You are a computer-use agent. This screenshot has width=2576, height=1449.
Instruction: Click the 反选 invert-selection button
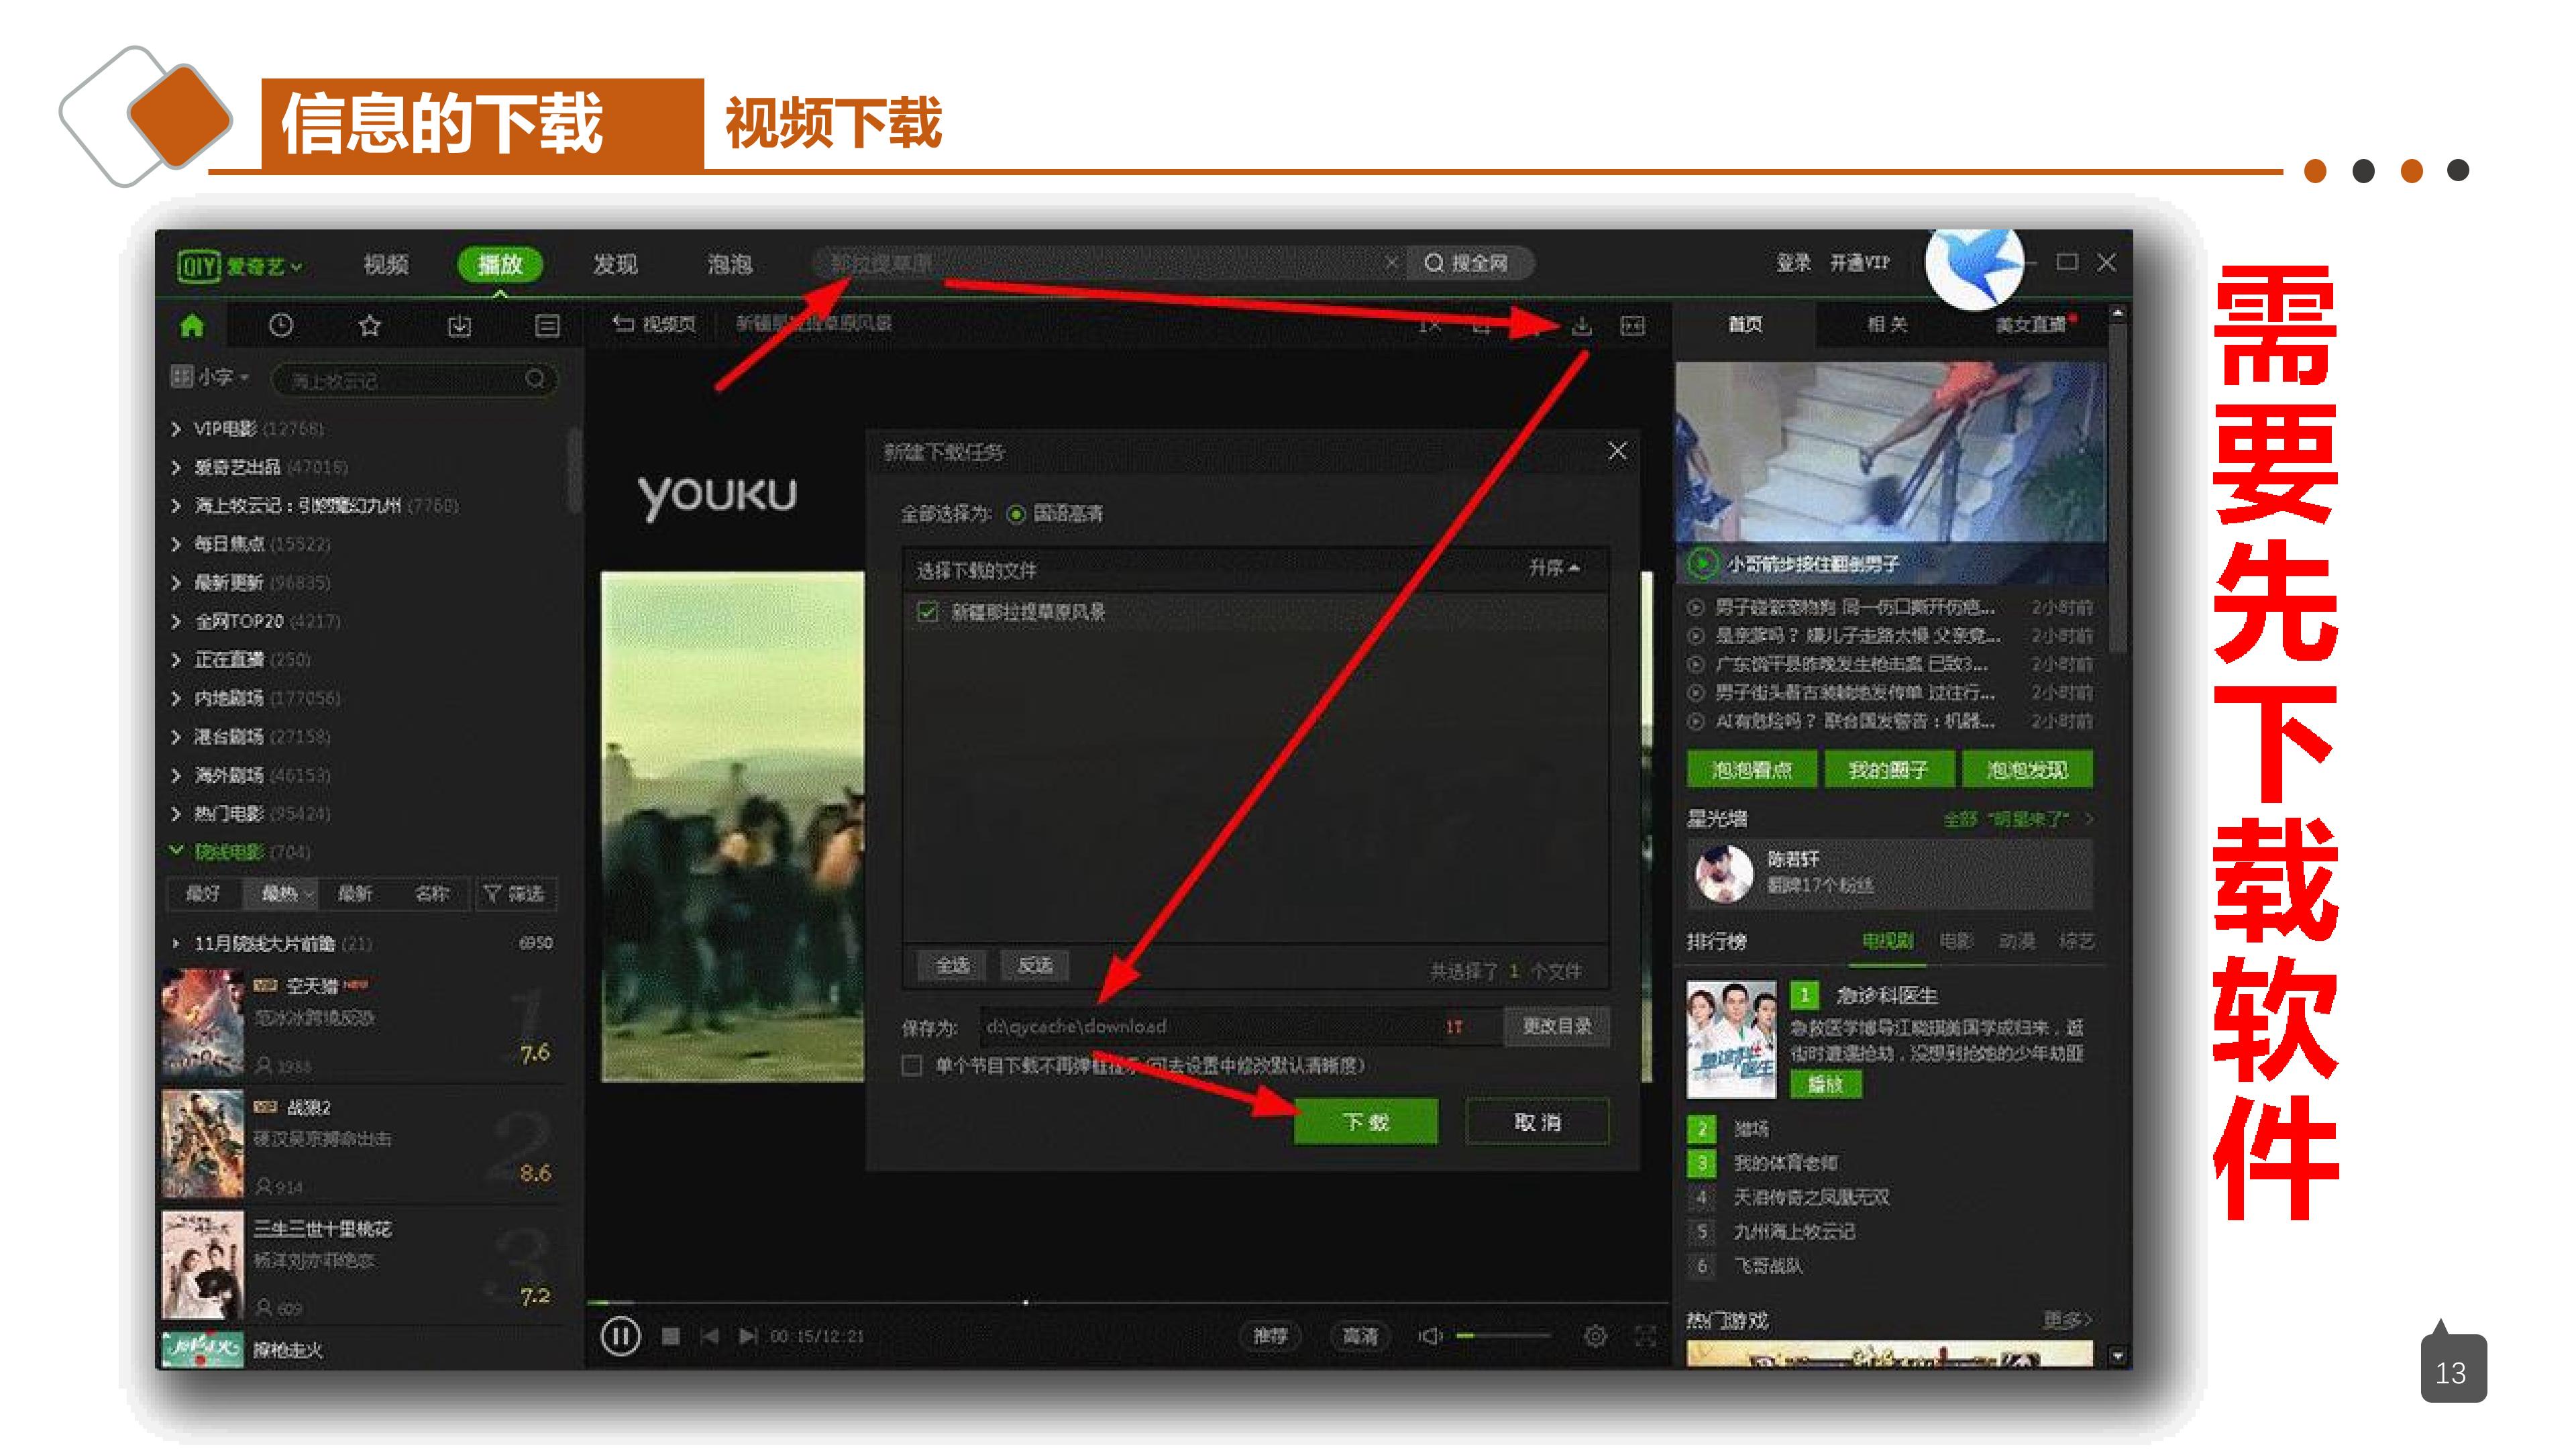[1035, 965]
